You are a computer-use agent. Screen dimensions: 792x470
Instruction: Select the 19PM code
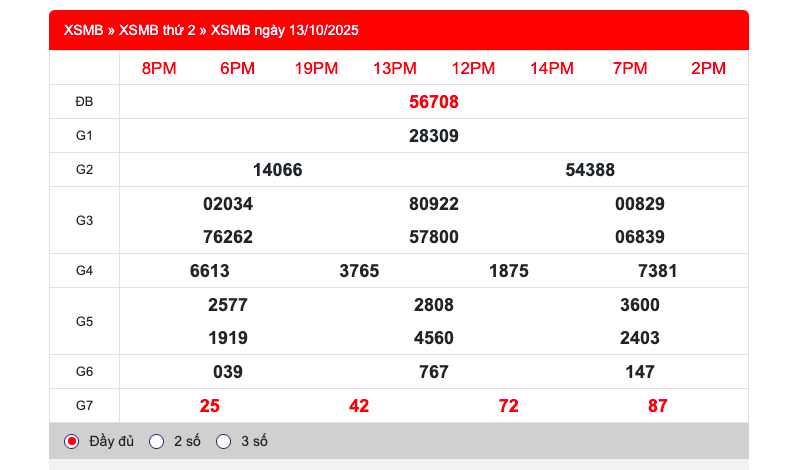pyautogui.click(x=316, y=68)
